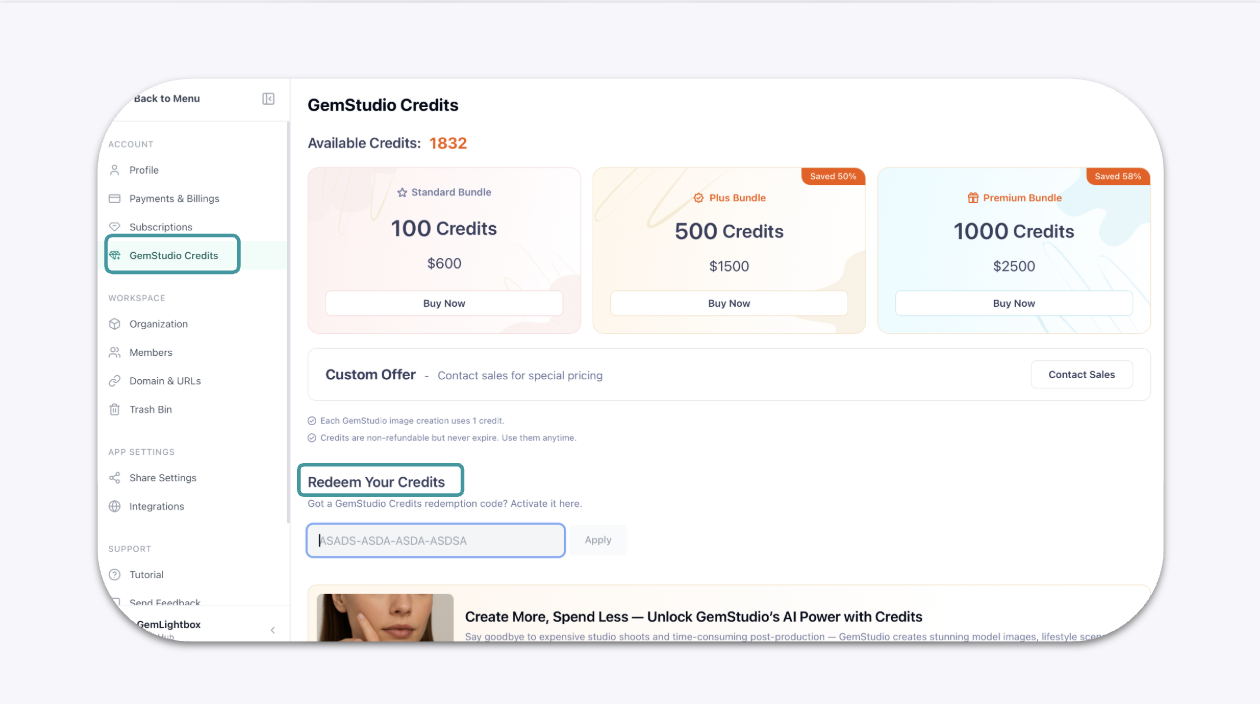Viewport: 1260px width, 704px height.
Task: Click Apply to redeem the code
Action: [x=598, y=541]
